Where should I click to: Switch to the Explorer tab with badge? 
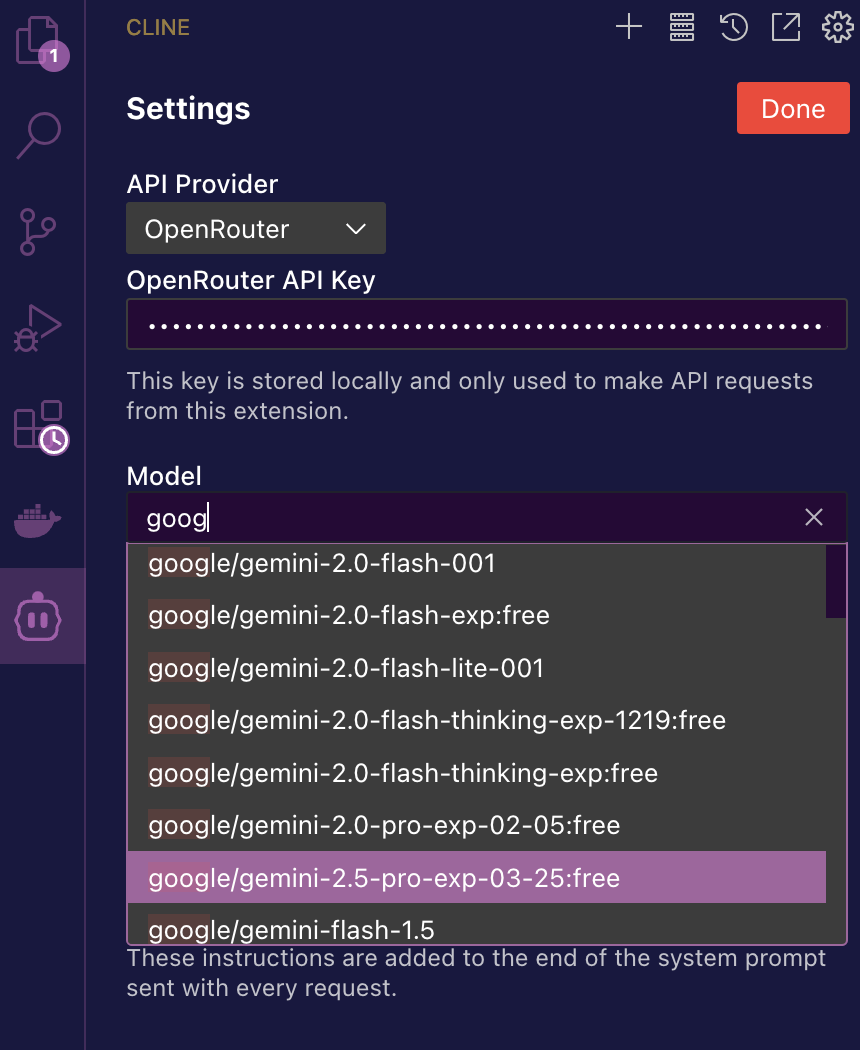(x=42, y=42)
